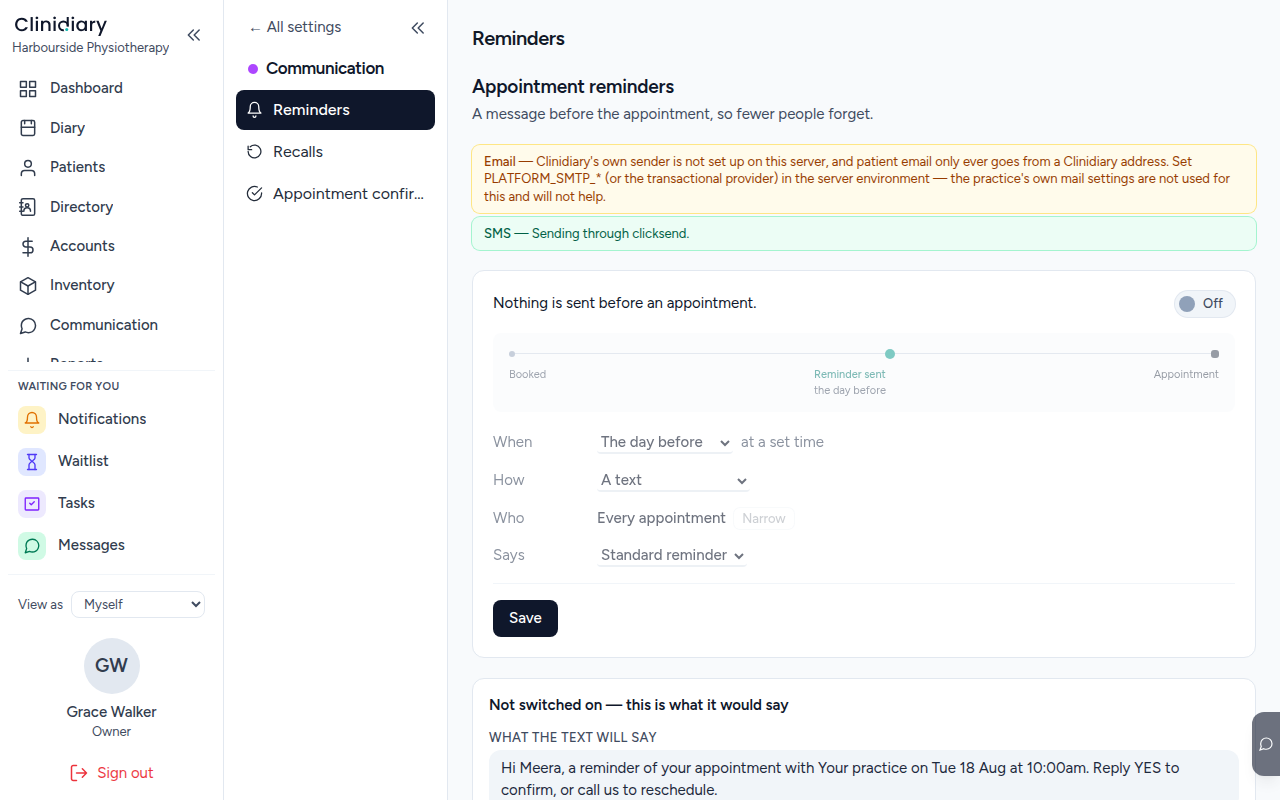Open the How 'A text' dropdown
1280x800 pixels.
(673, 480)
